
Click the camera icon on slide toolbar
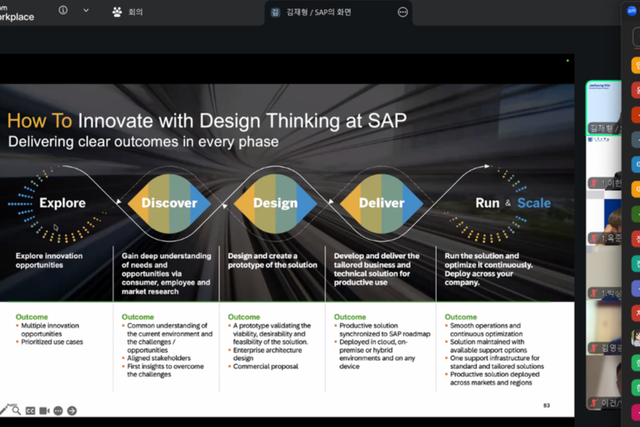[x=44, y=411]
